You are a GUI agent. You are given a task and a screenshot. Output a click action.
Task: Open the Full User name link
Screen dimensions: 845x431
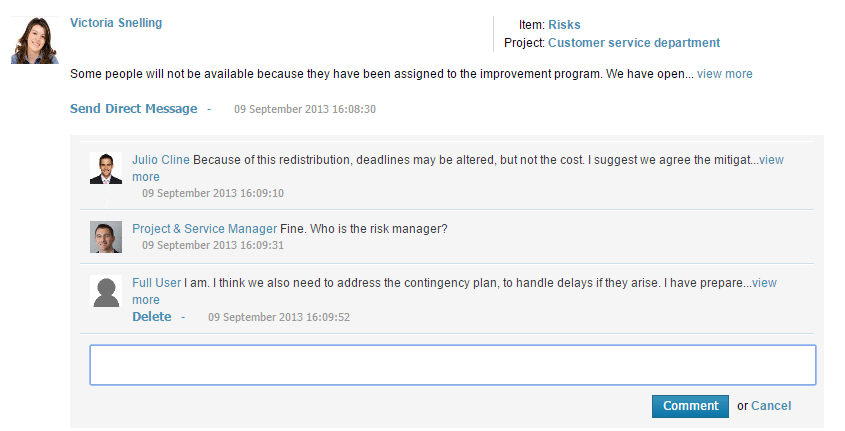(x=157, y=283)
